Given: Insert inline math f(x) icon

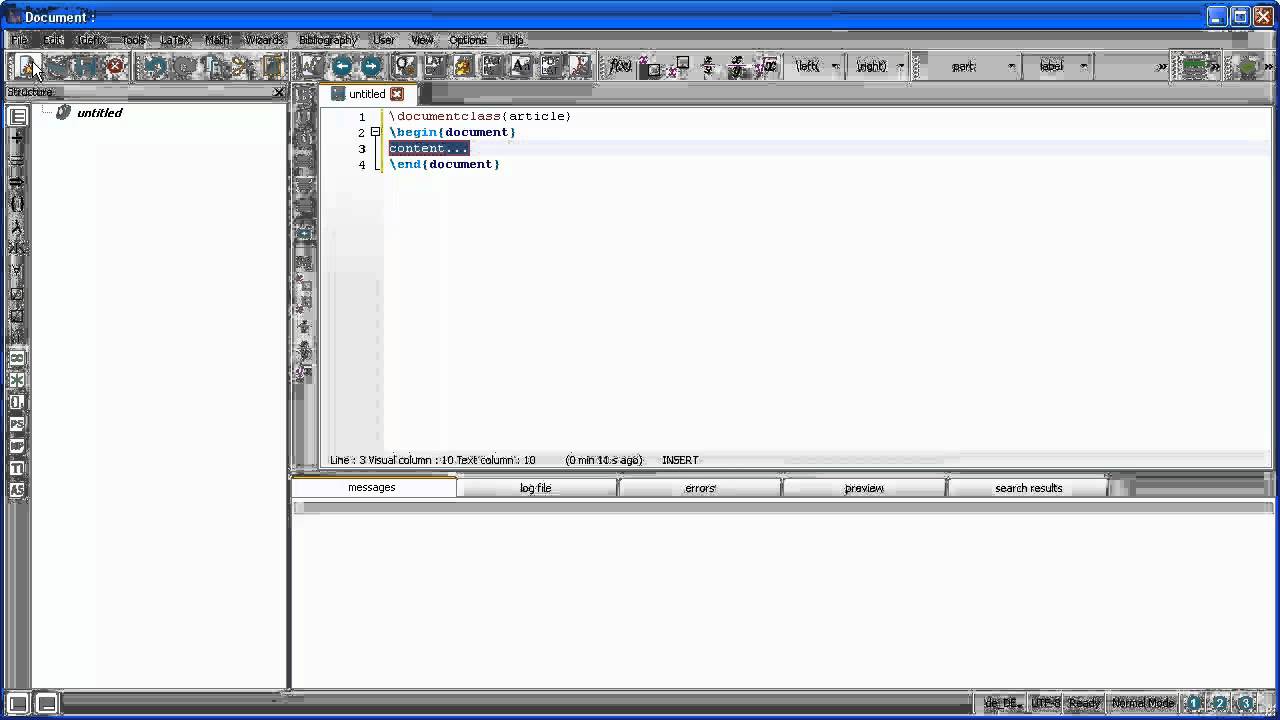Looking at the screenshot, I should click(620, 66).
